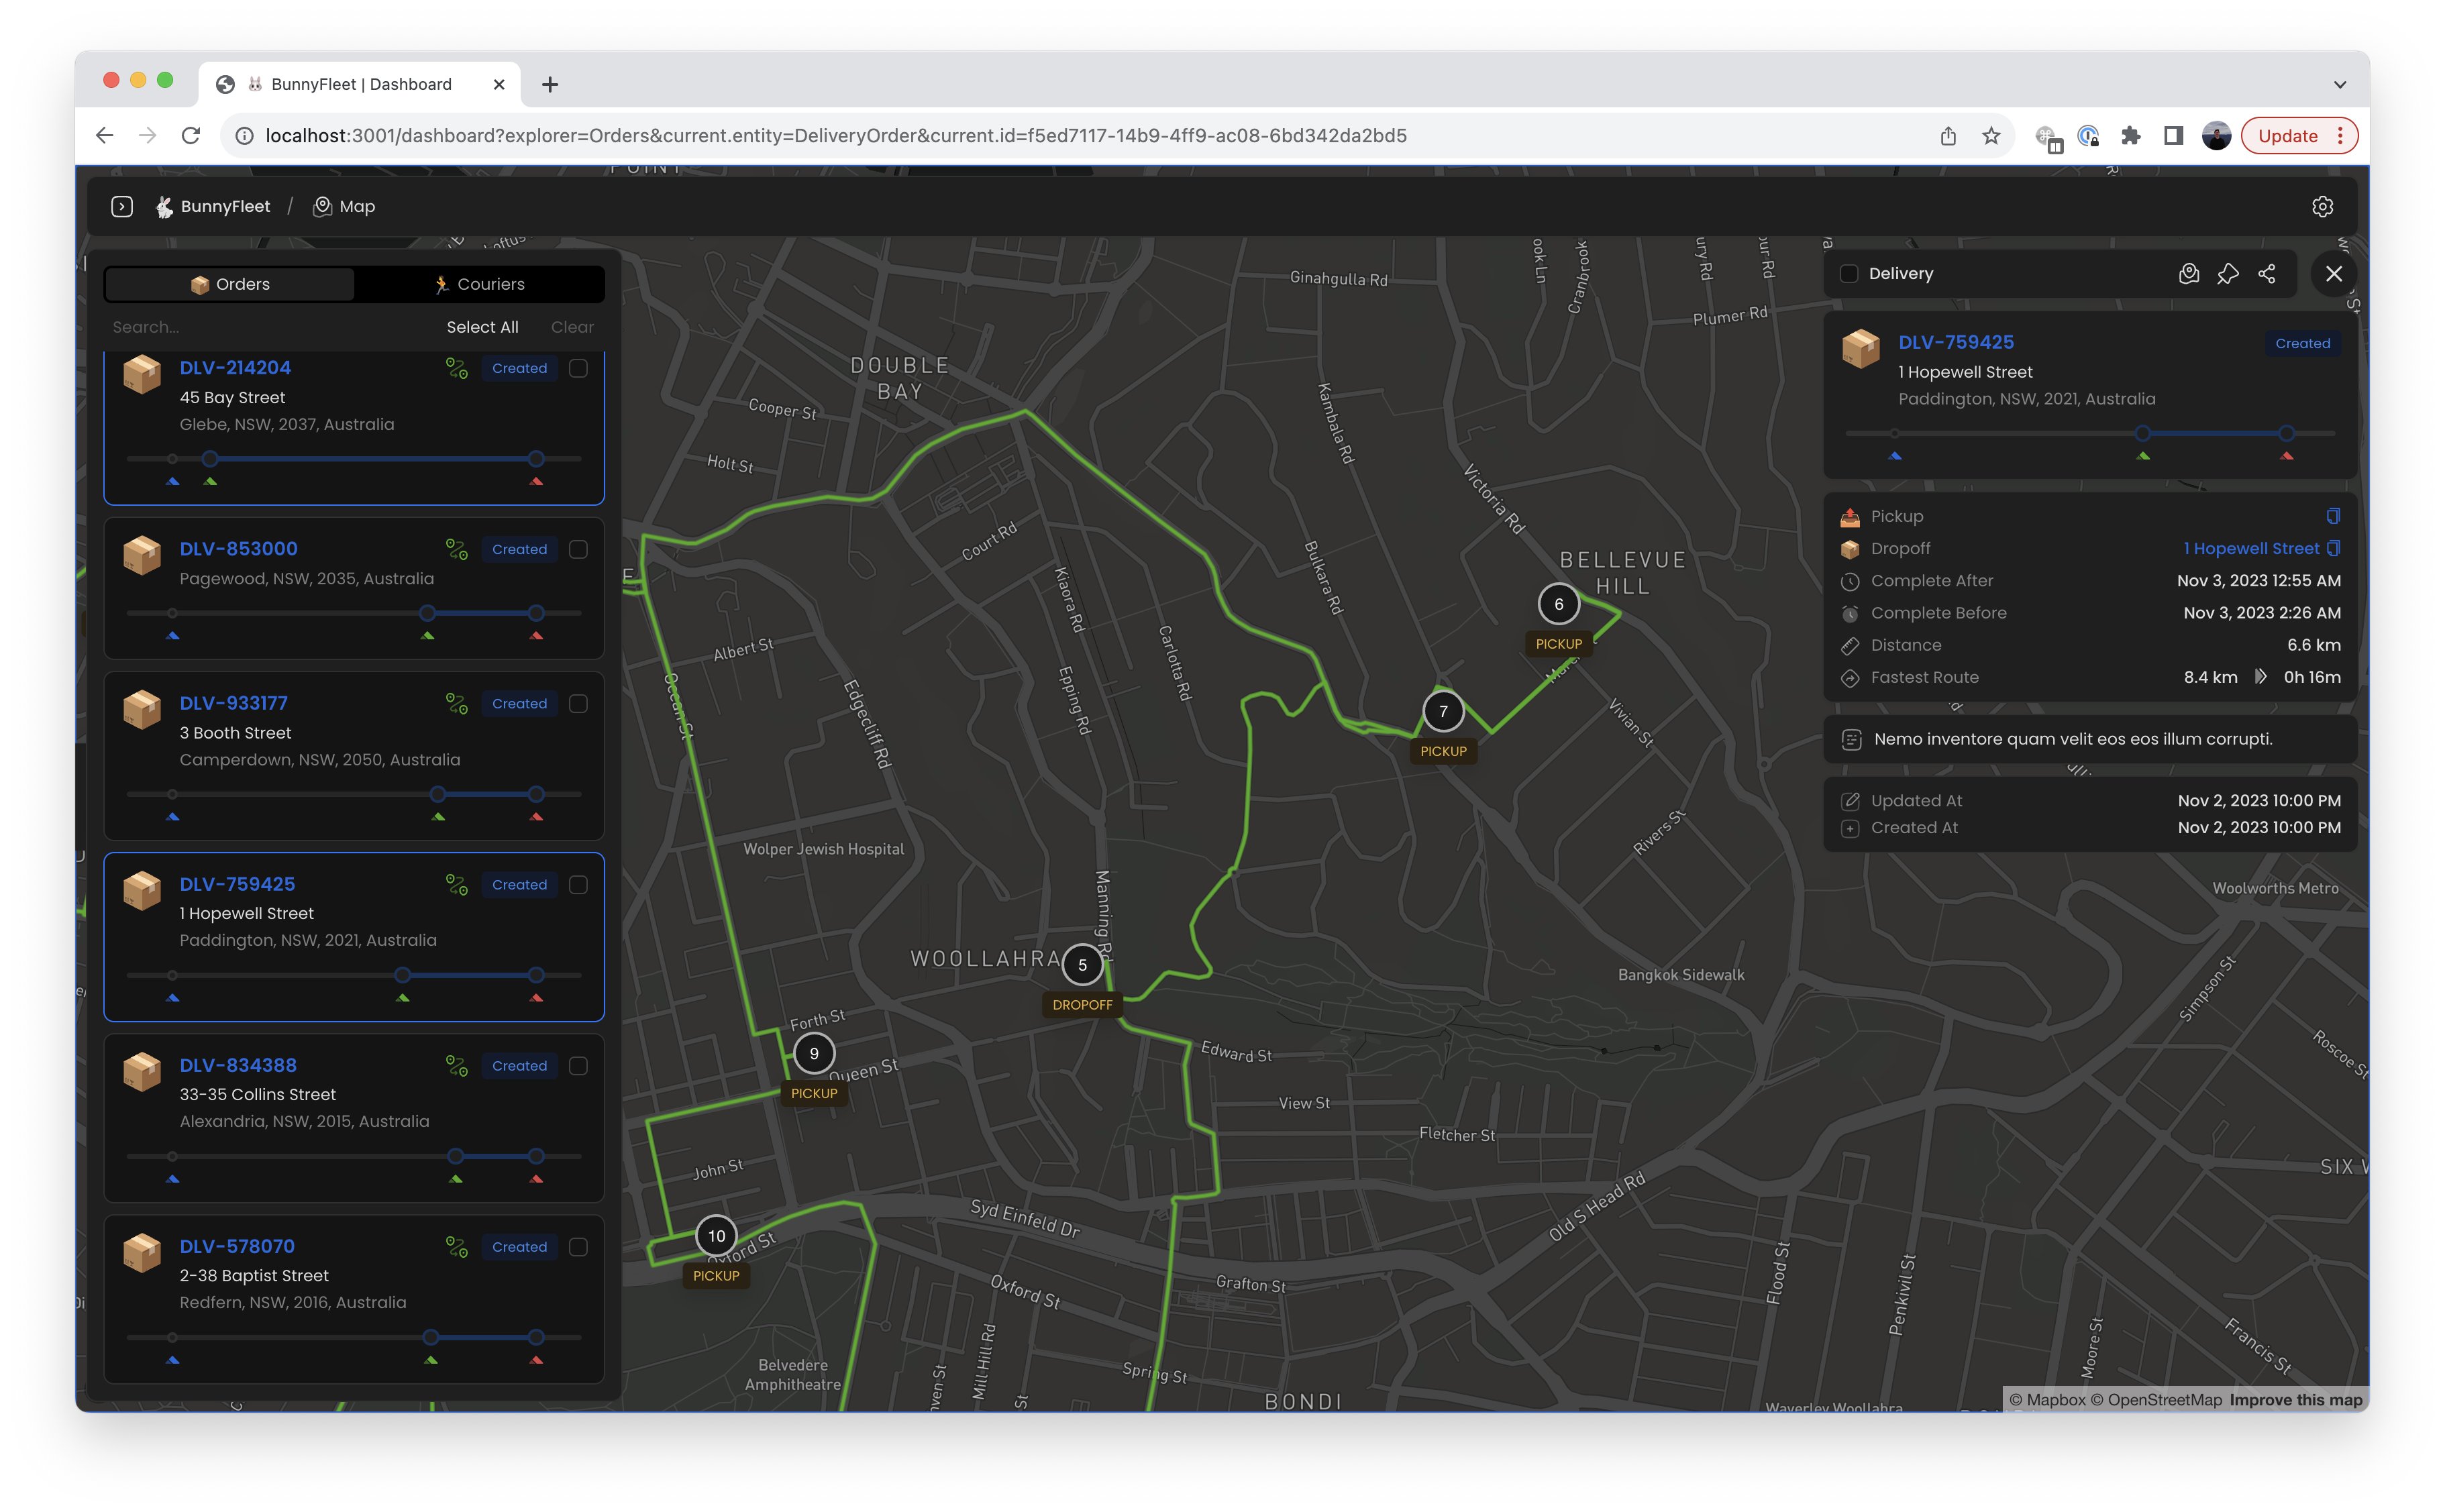2445x1512 pixels.
Task: Click the Chrome extensions puzzle icon
Action: pos(2130,136)
